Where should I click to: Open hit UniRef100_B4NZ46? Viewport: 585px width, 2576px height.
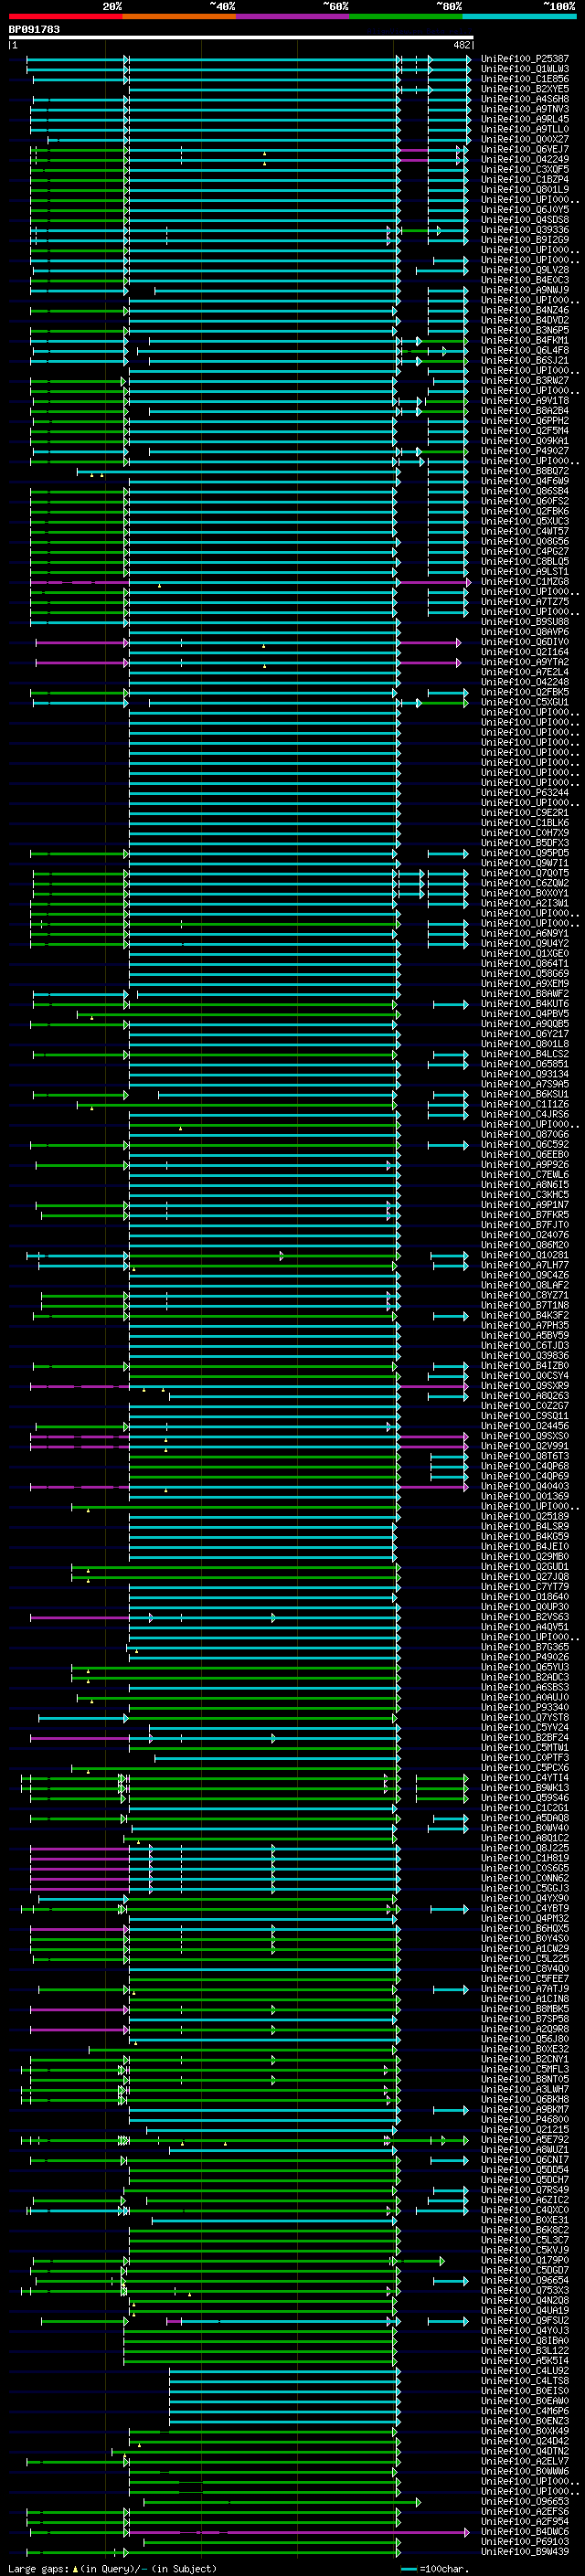pos(525,310)
